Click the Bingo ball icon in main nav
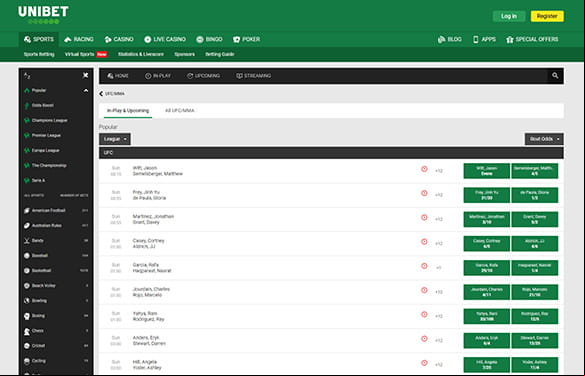The height and width of the screenshot is (376, 585). point(200,39)
